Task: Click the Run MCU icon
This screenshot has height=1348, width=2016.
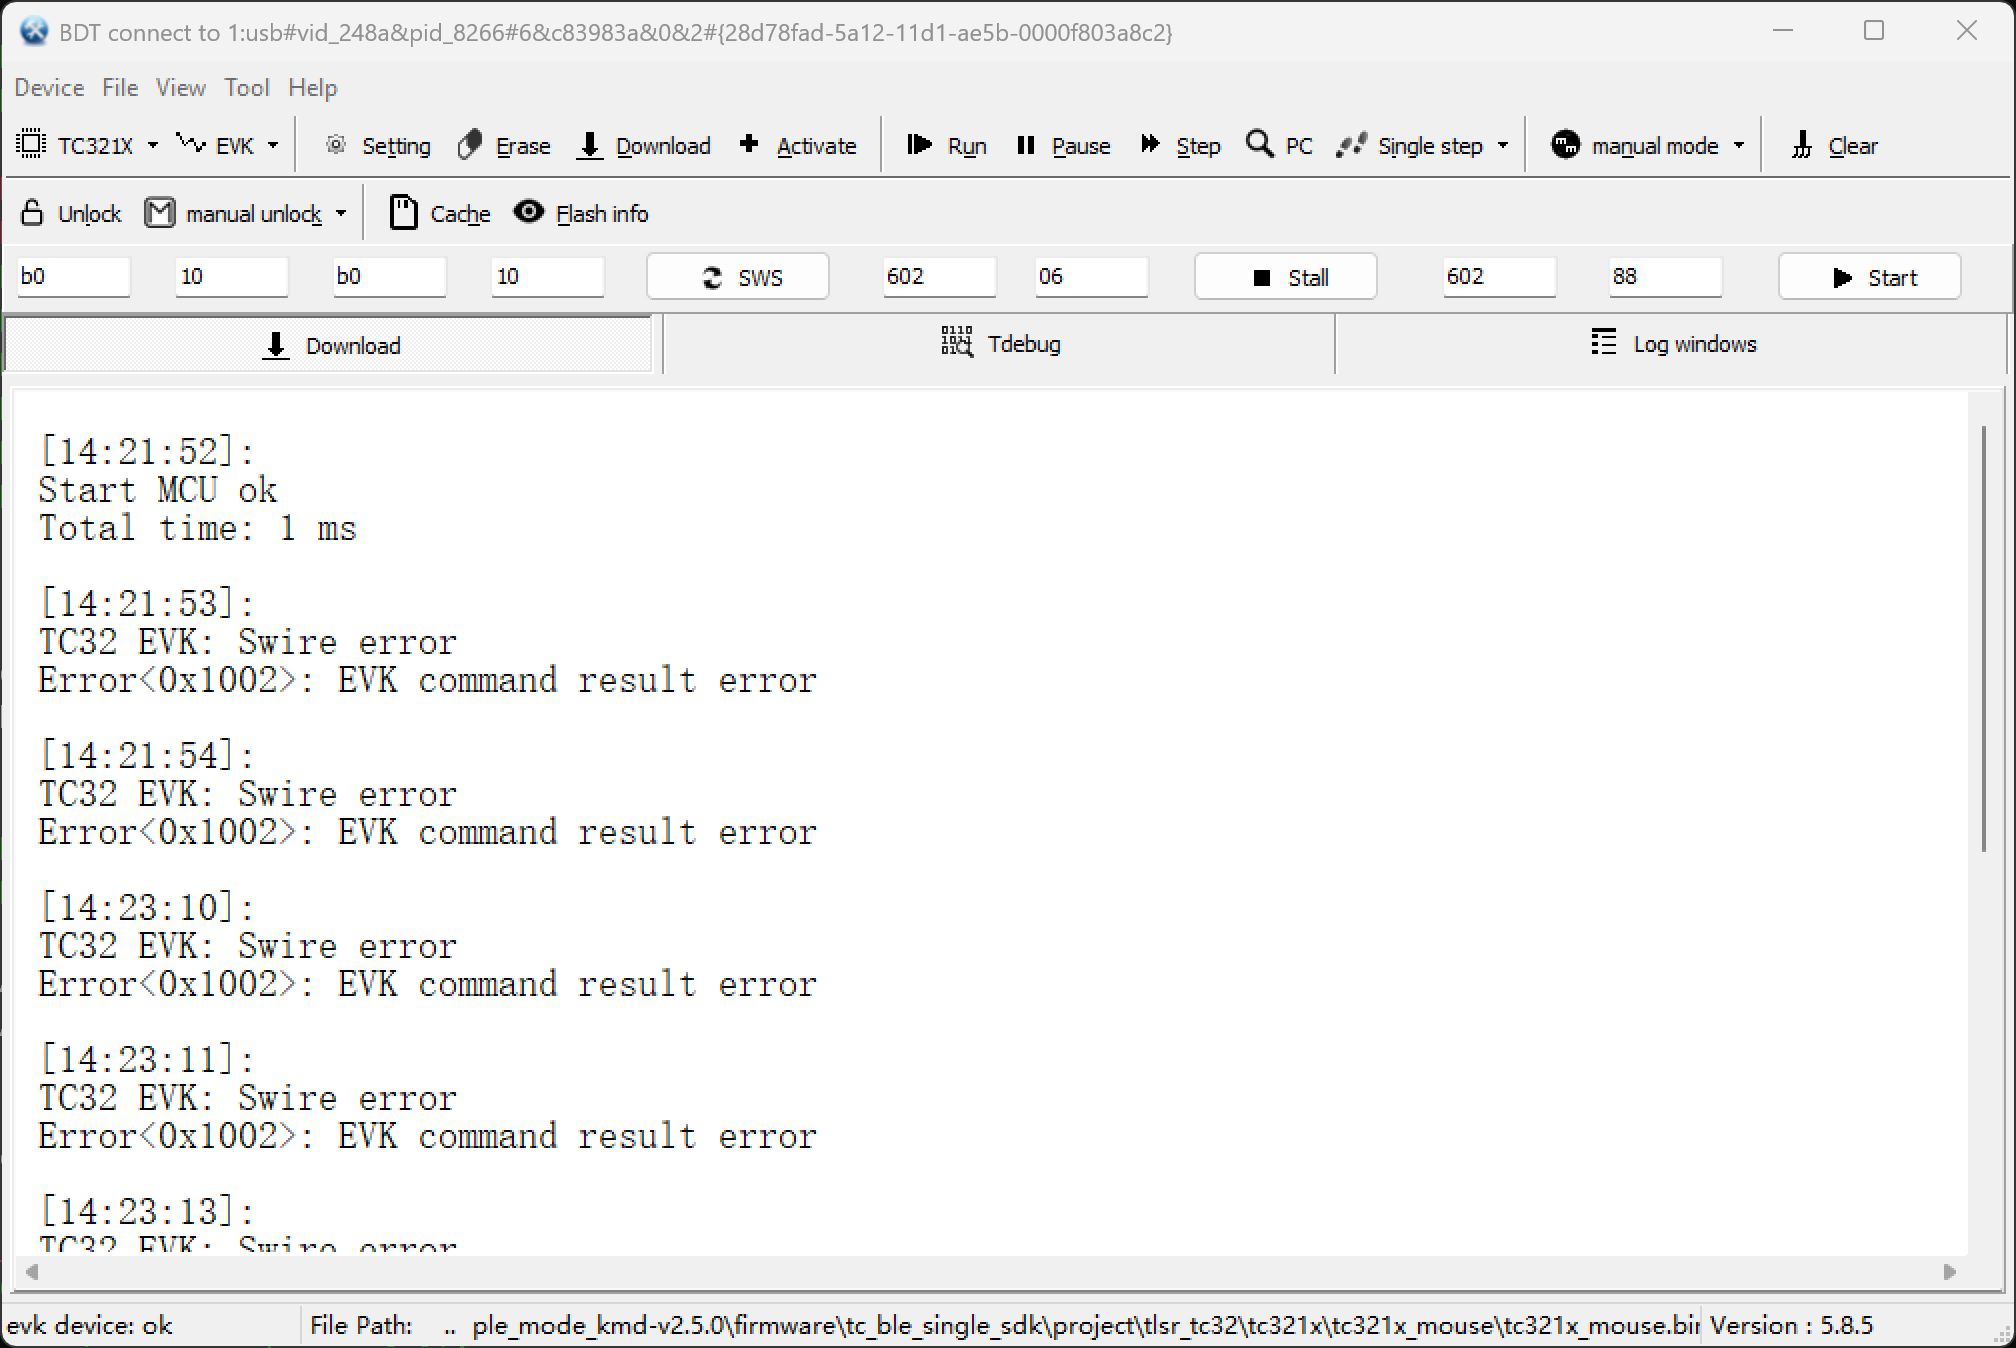Action: point(919,146)
